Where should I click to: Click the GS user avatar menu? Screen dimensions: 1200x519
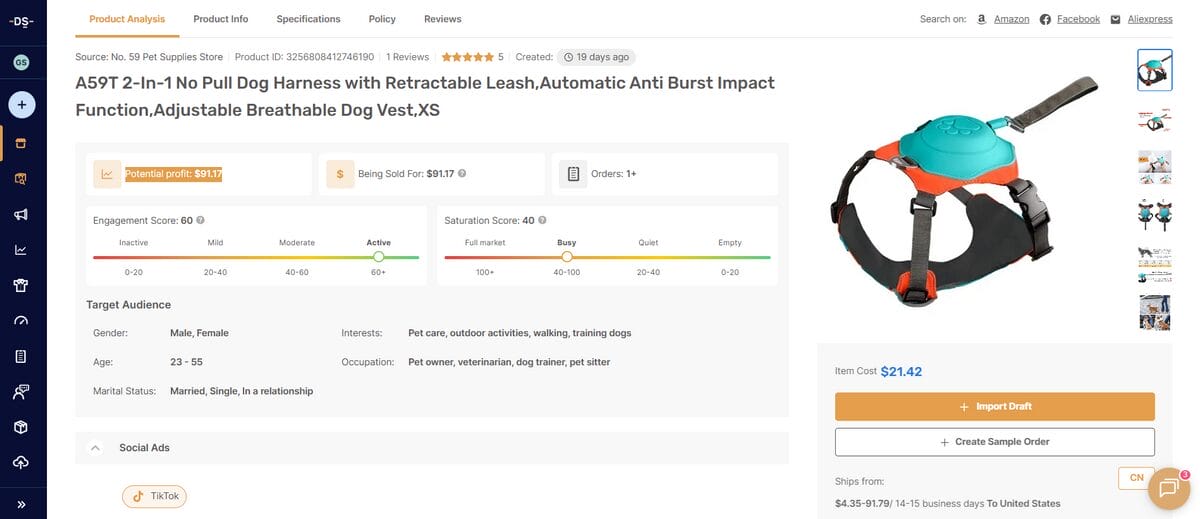[x=21, y=62]
